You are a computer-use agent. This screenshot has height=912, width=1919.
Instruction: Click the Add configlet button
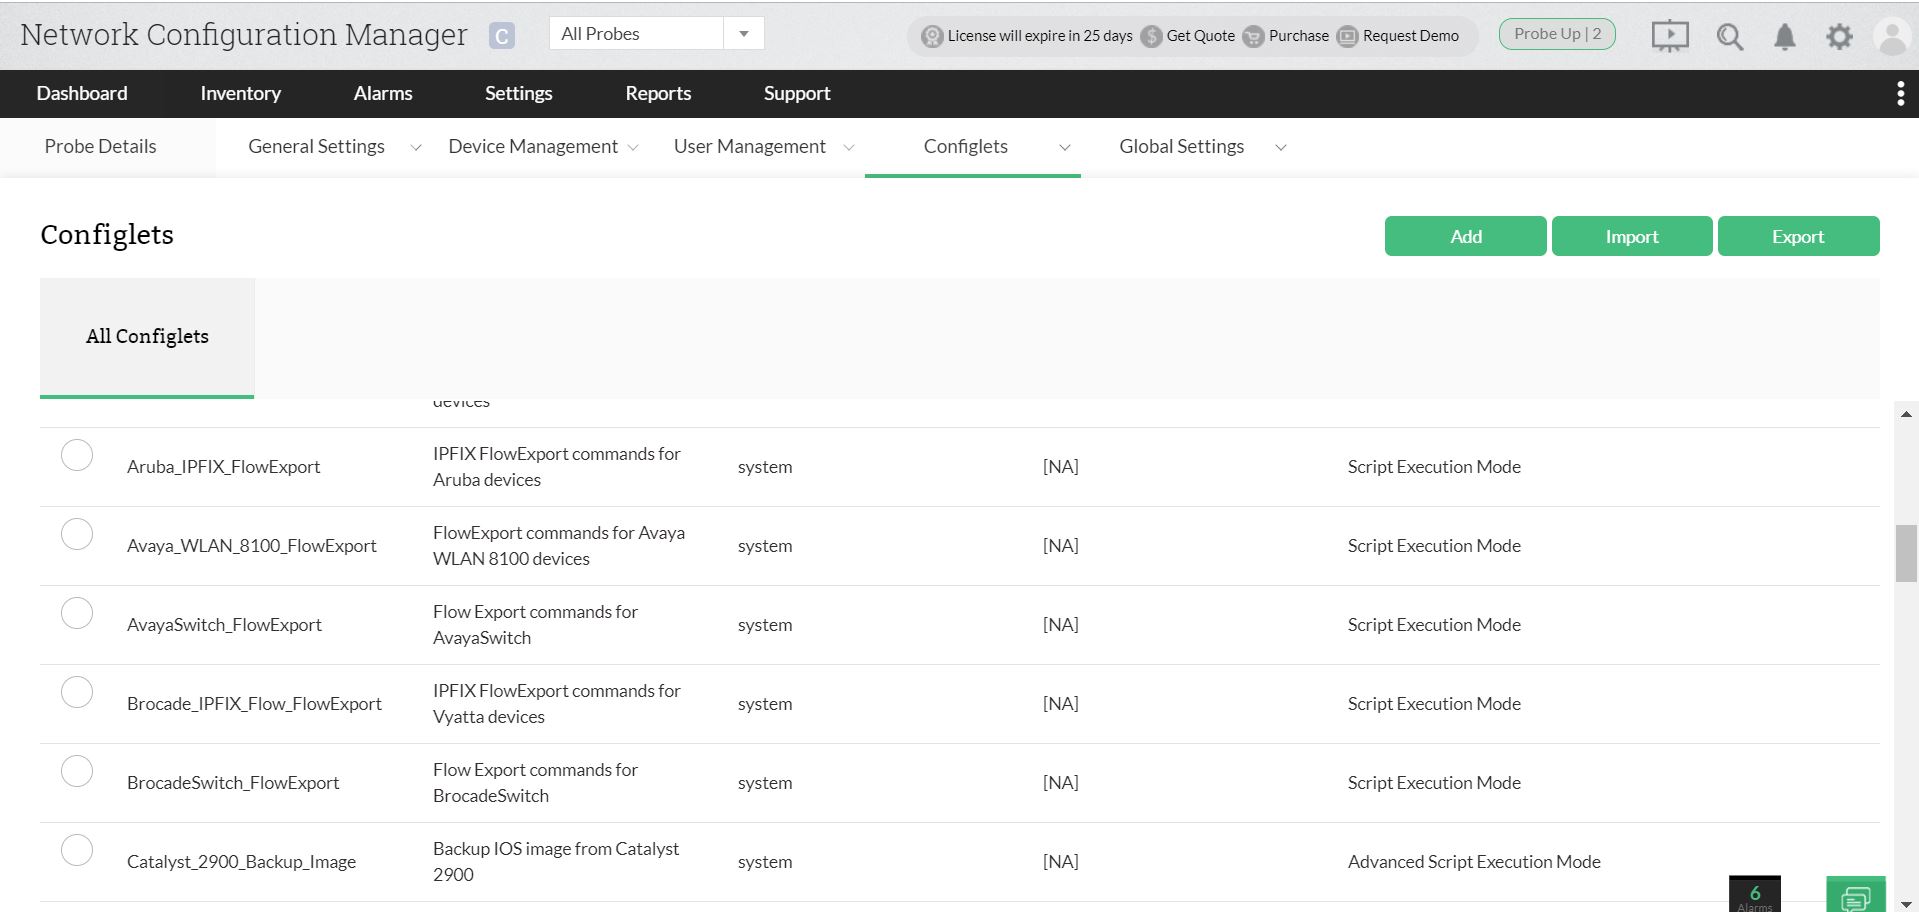tap(1465, 237)
